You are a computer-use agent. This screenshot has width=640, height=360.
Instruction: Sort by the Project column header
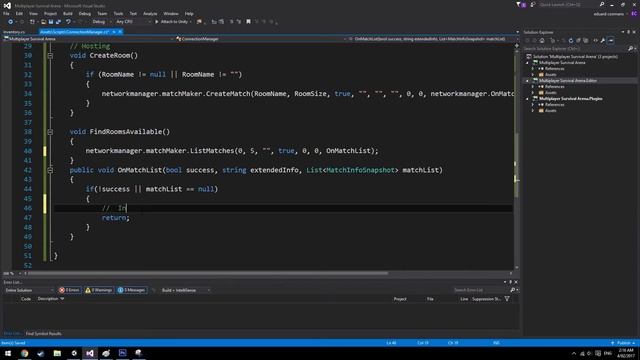coord(400,299)
